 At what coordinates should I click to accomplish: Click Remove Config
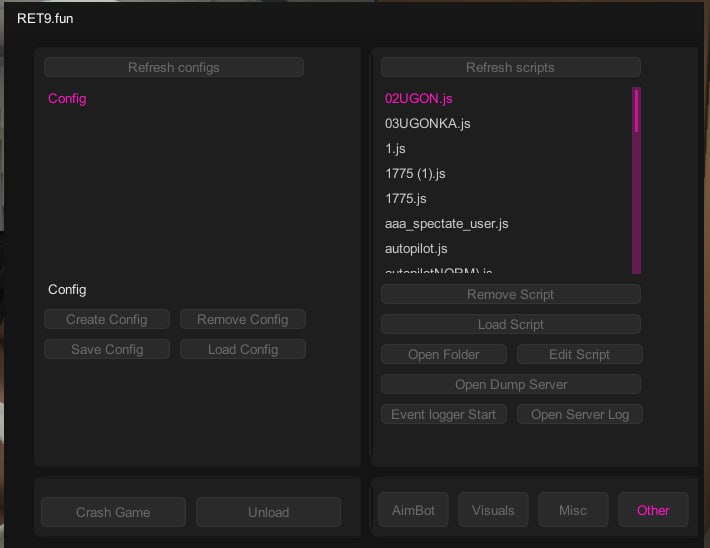[x=242, y=319]
